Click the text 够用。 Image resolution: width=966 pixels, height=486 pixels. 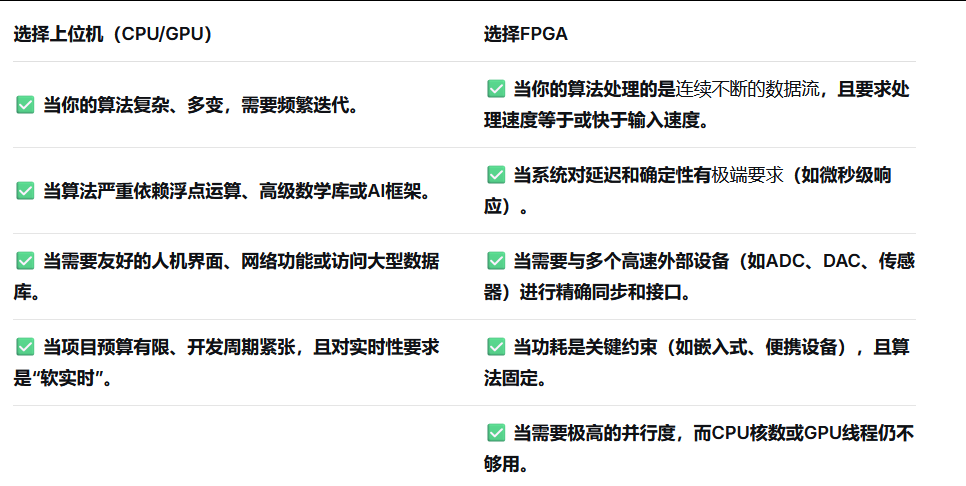tap(506, 464)
